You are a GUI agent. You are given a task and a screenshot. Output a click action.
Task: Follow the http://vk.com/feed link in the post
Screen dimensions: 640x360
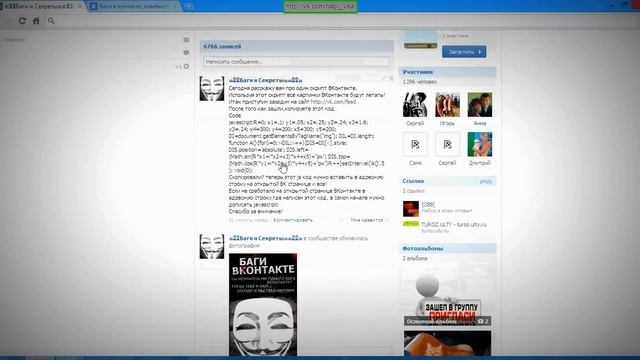click(333, 102)
